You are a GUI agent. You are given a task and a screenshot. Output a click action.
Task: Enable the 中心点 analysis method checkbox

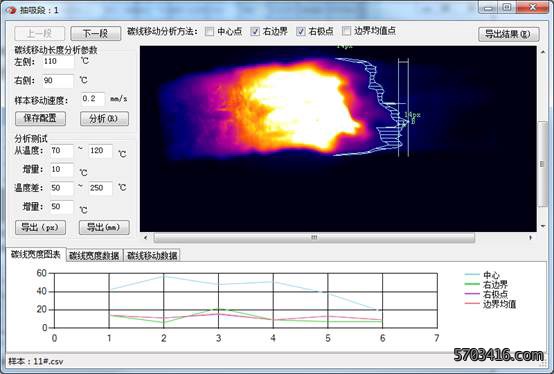[x=209, y=31]
